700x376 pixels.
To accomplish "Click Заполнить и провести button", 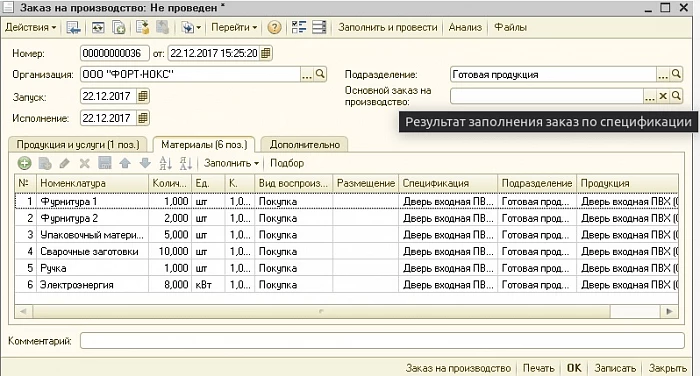I will (388, 27).
